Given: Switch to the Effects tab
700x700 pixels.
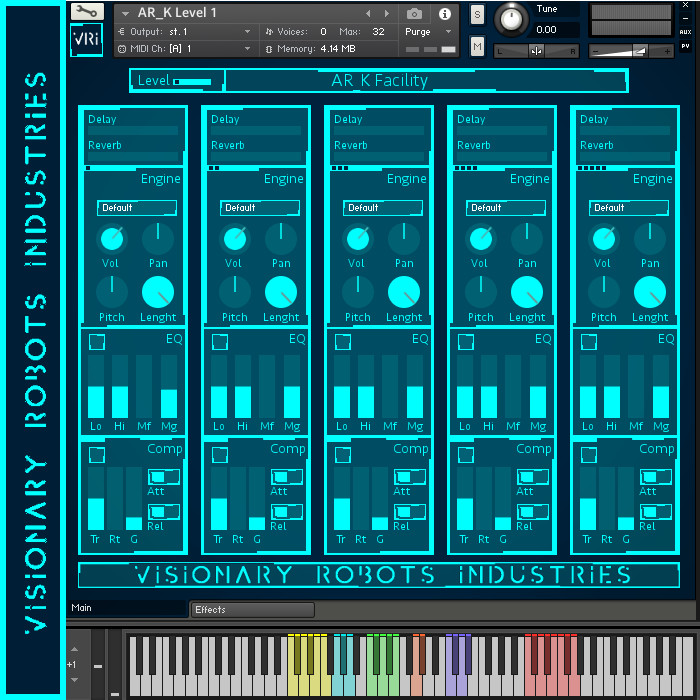Looking at the screenshot, I should [253, 609].
